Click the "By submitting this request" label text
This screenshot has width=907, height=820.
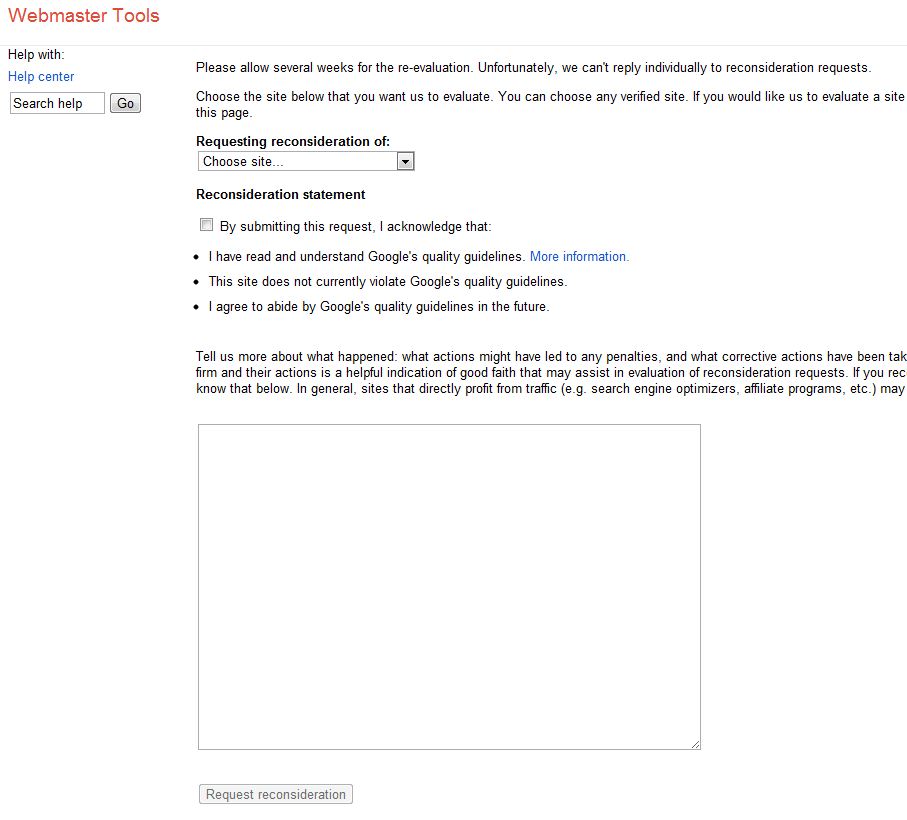356,226
